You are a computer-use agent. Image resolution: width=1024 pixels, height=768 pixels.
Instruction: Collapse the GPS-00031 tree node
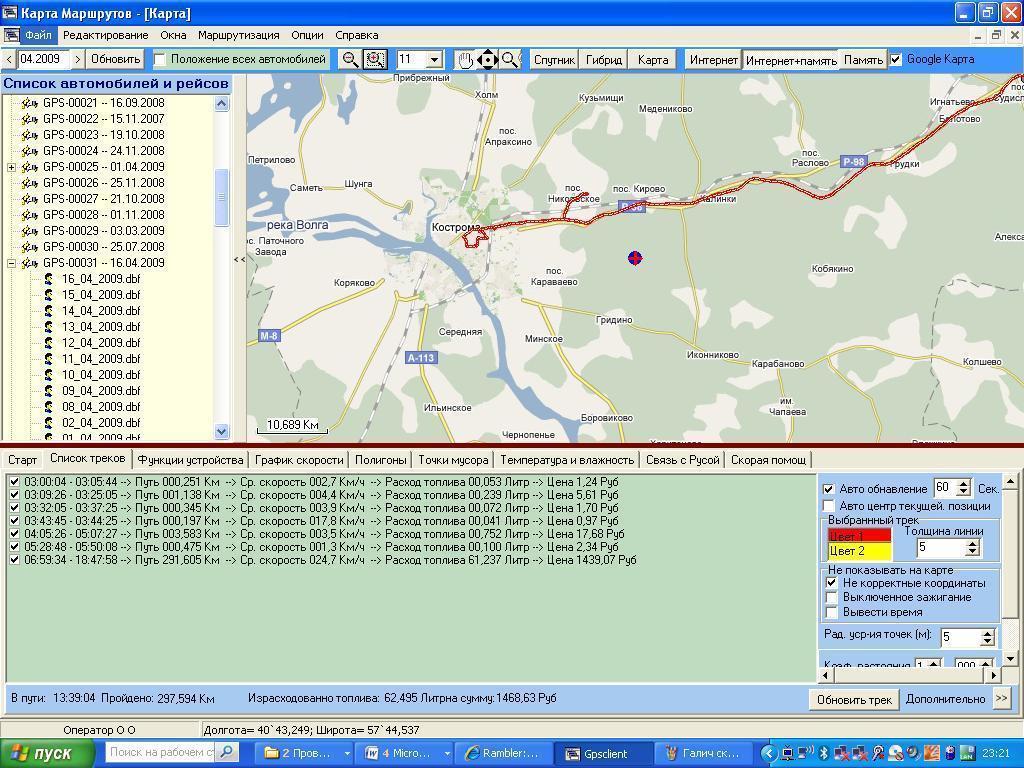(11, 263)
